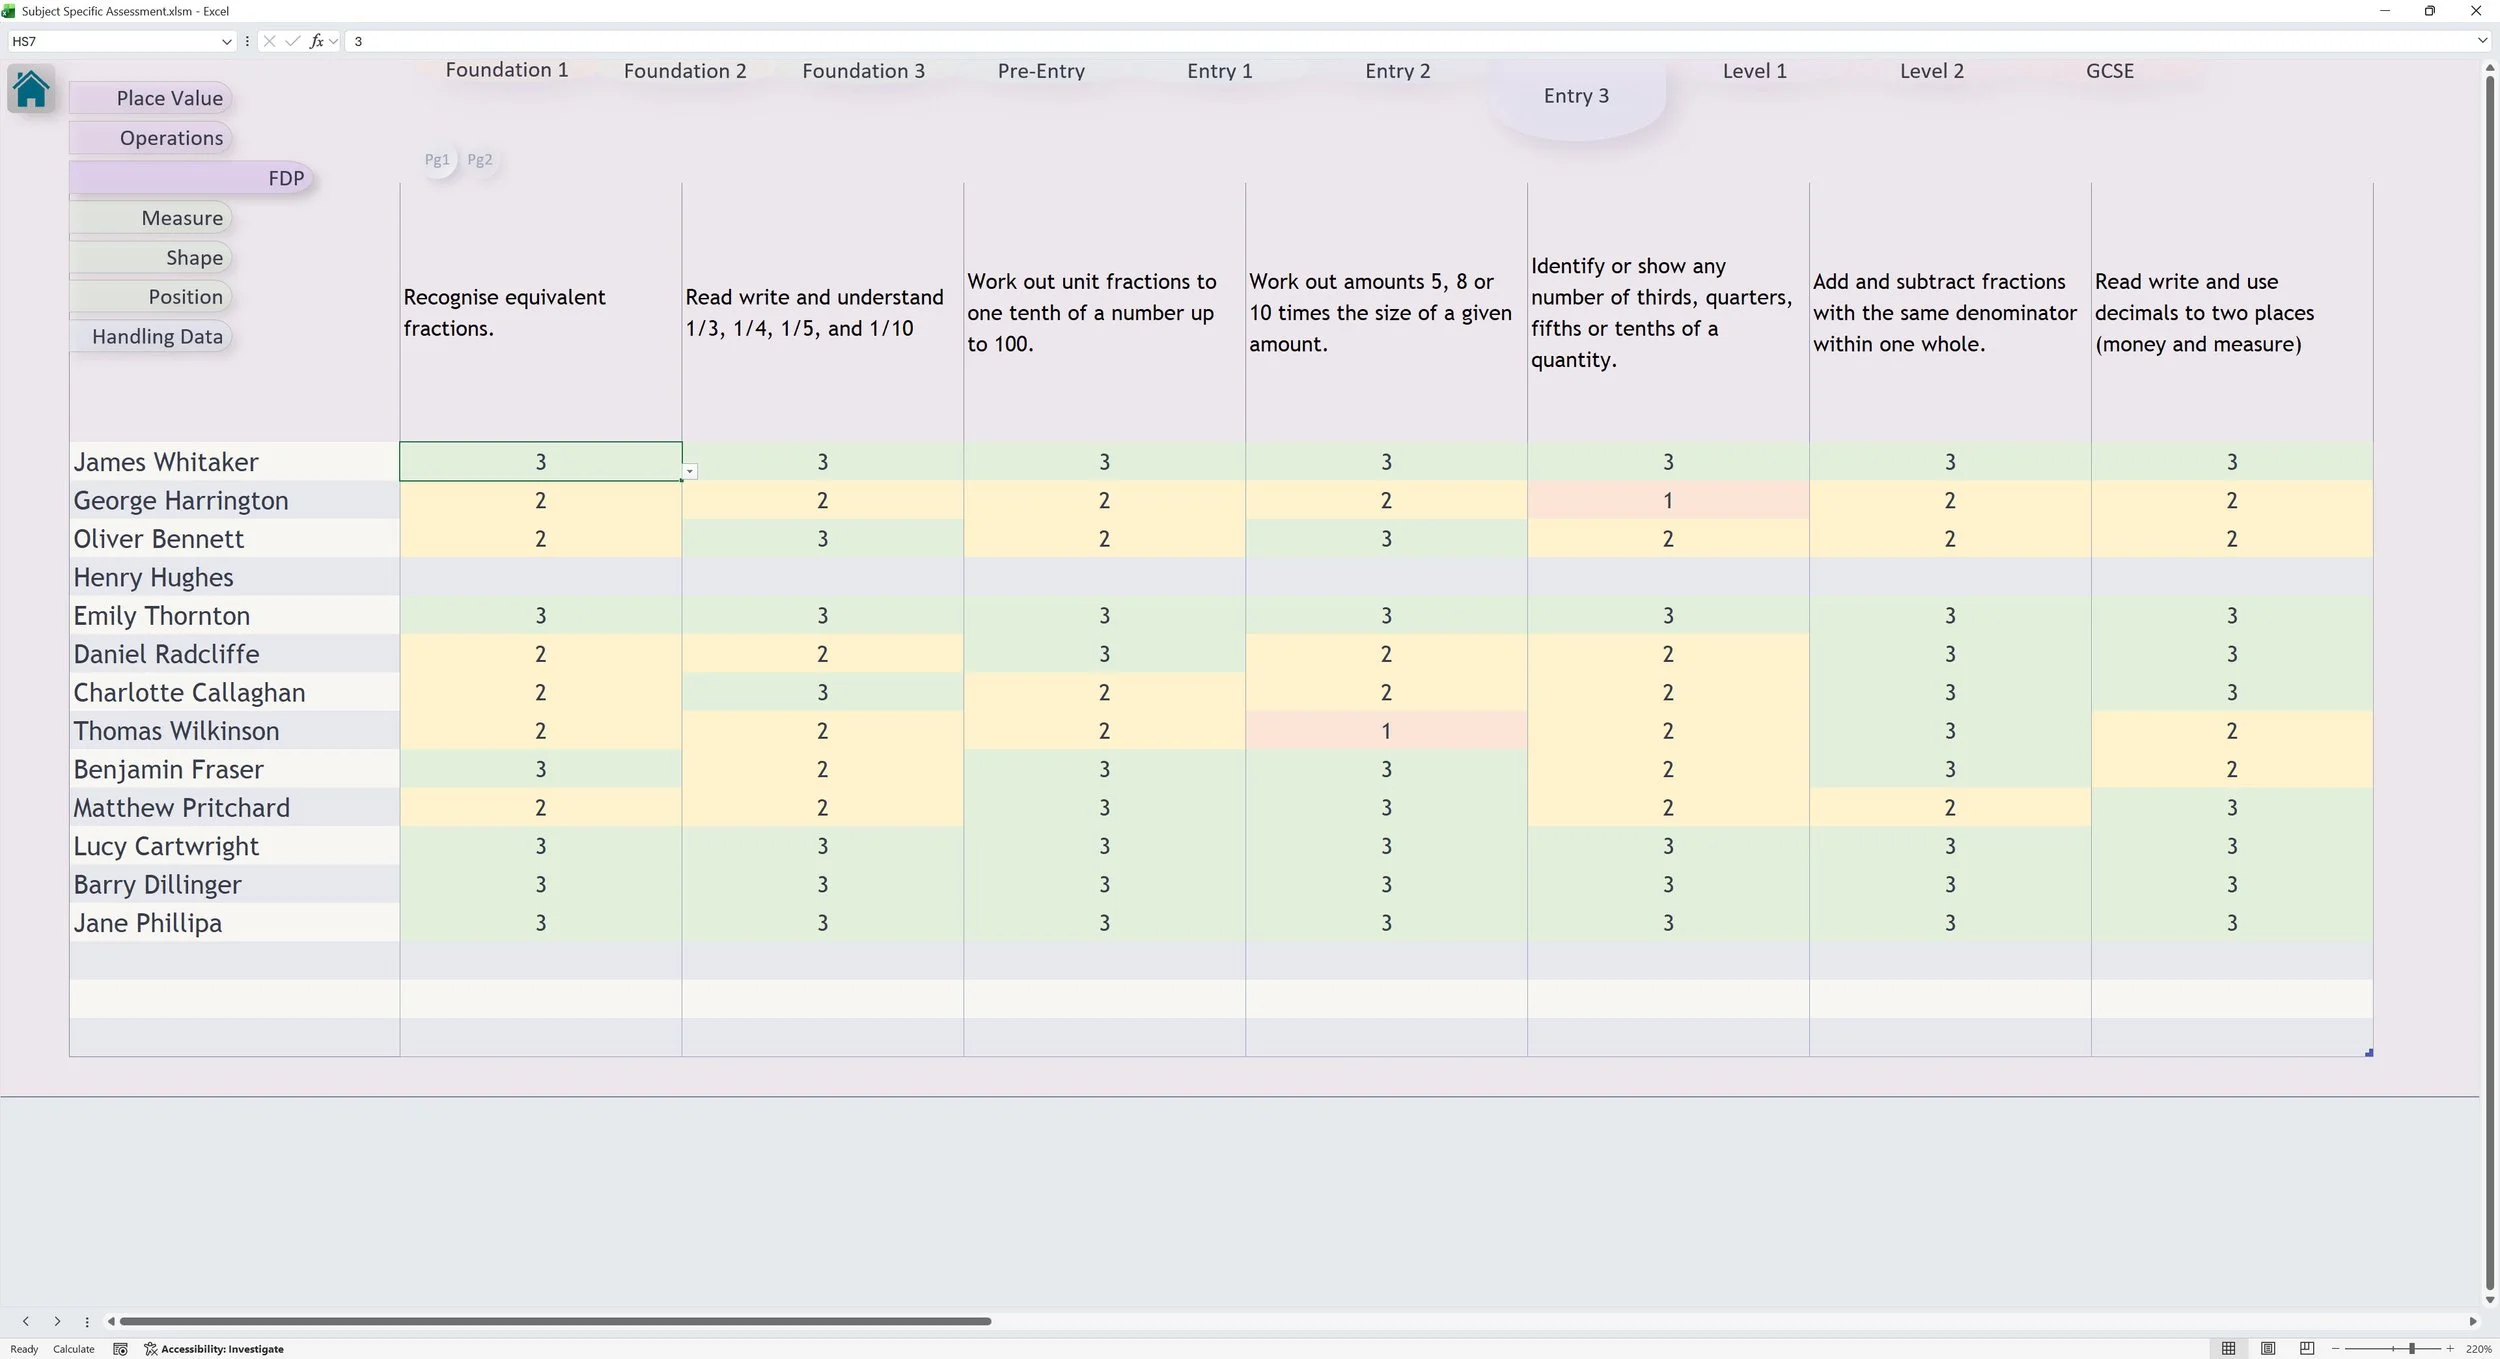Click the macro recording status icon

[120, 1349]
